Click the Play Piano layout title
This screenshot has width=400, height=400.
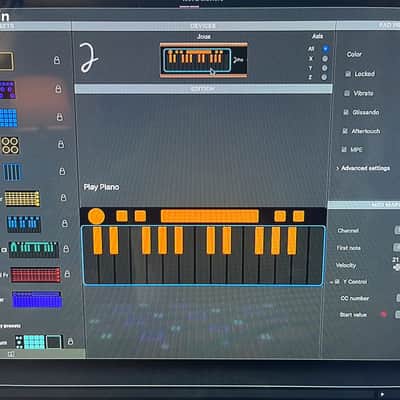(x=101, y=187)
